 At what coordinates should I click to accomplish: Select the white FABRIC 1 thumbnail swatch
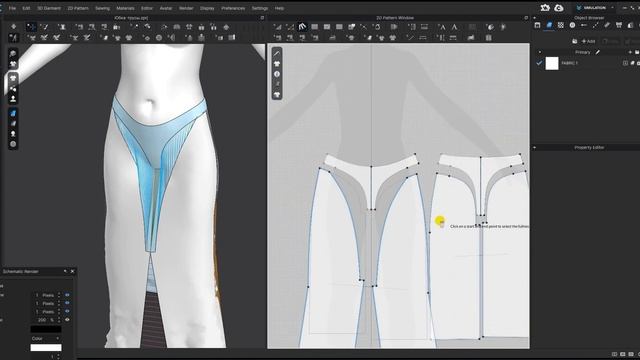552,63
